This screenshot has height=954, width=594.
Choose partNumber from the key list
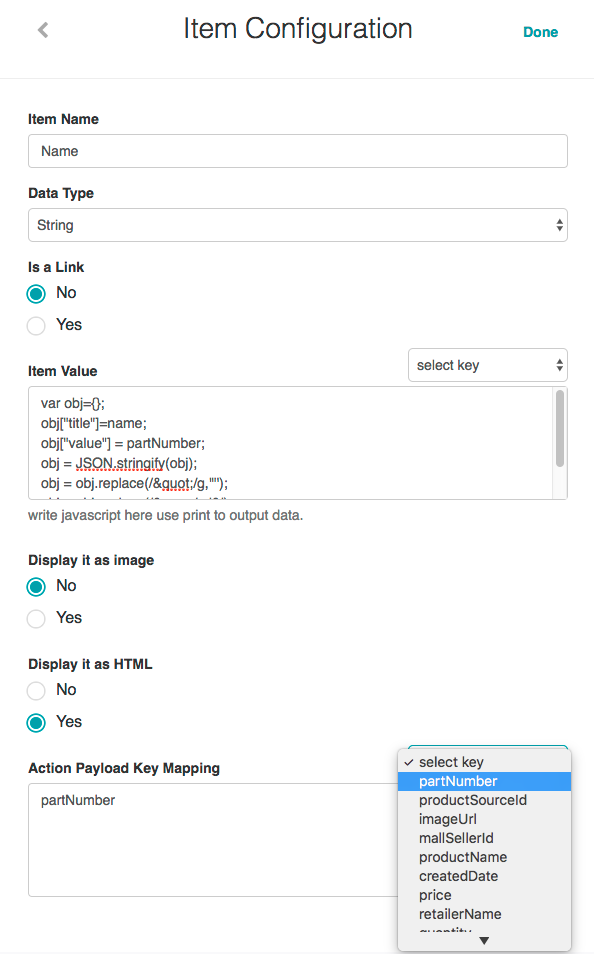(484, 781)
